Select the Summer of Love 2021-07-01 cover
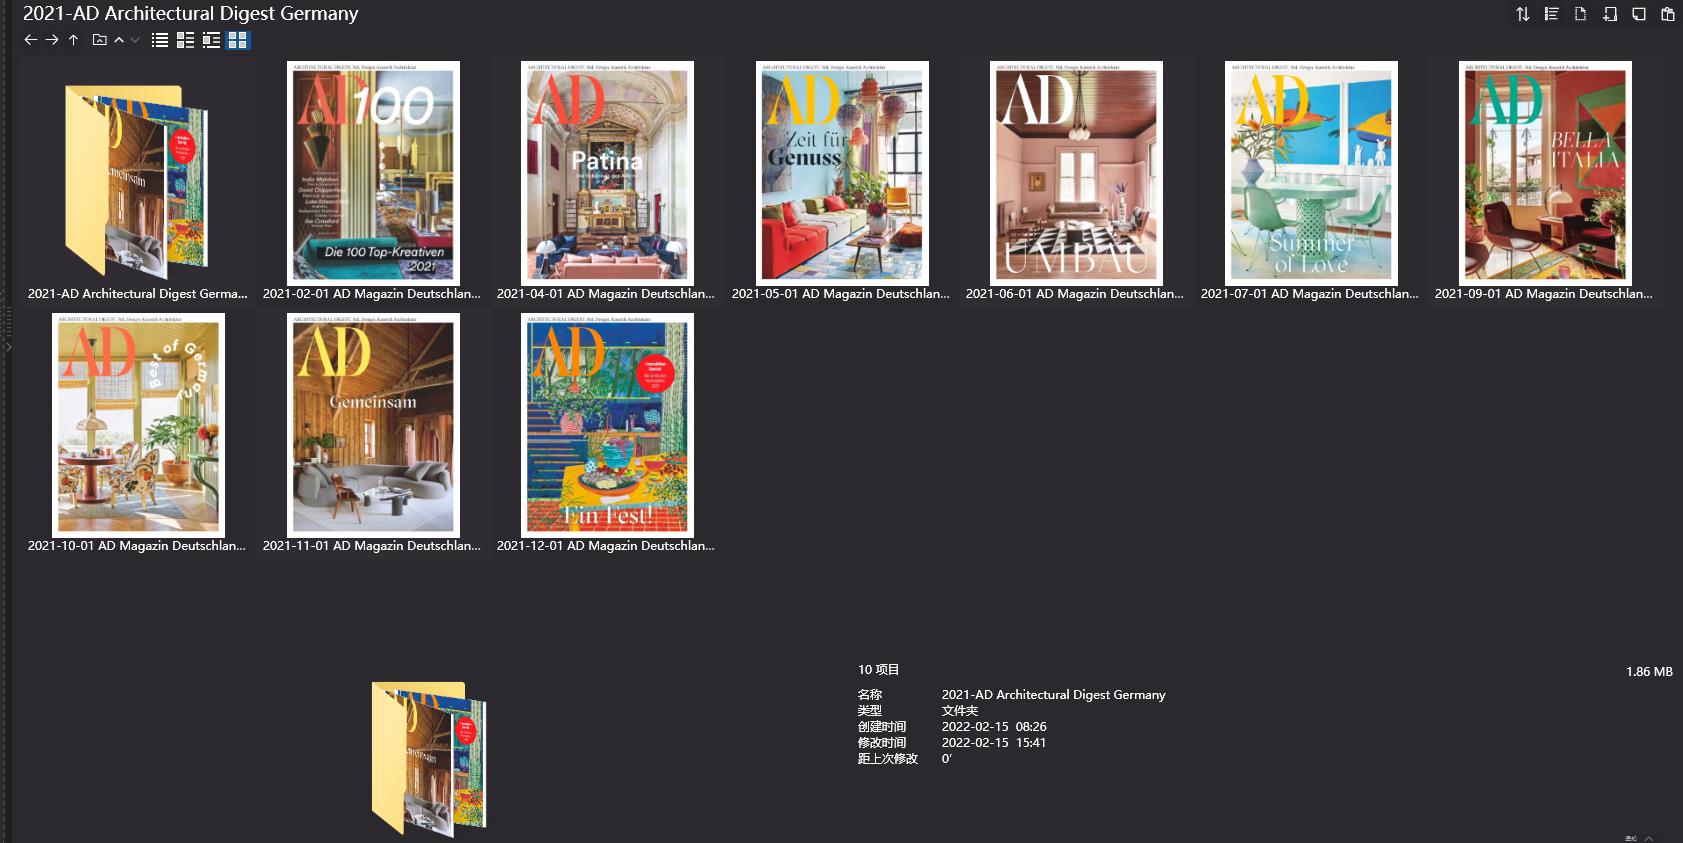1683x843 pixels. (1311, 173)
